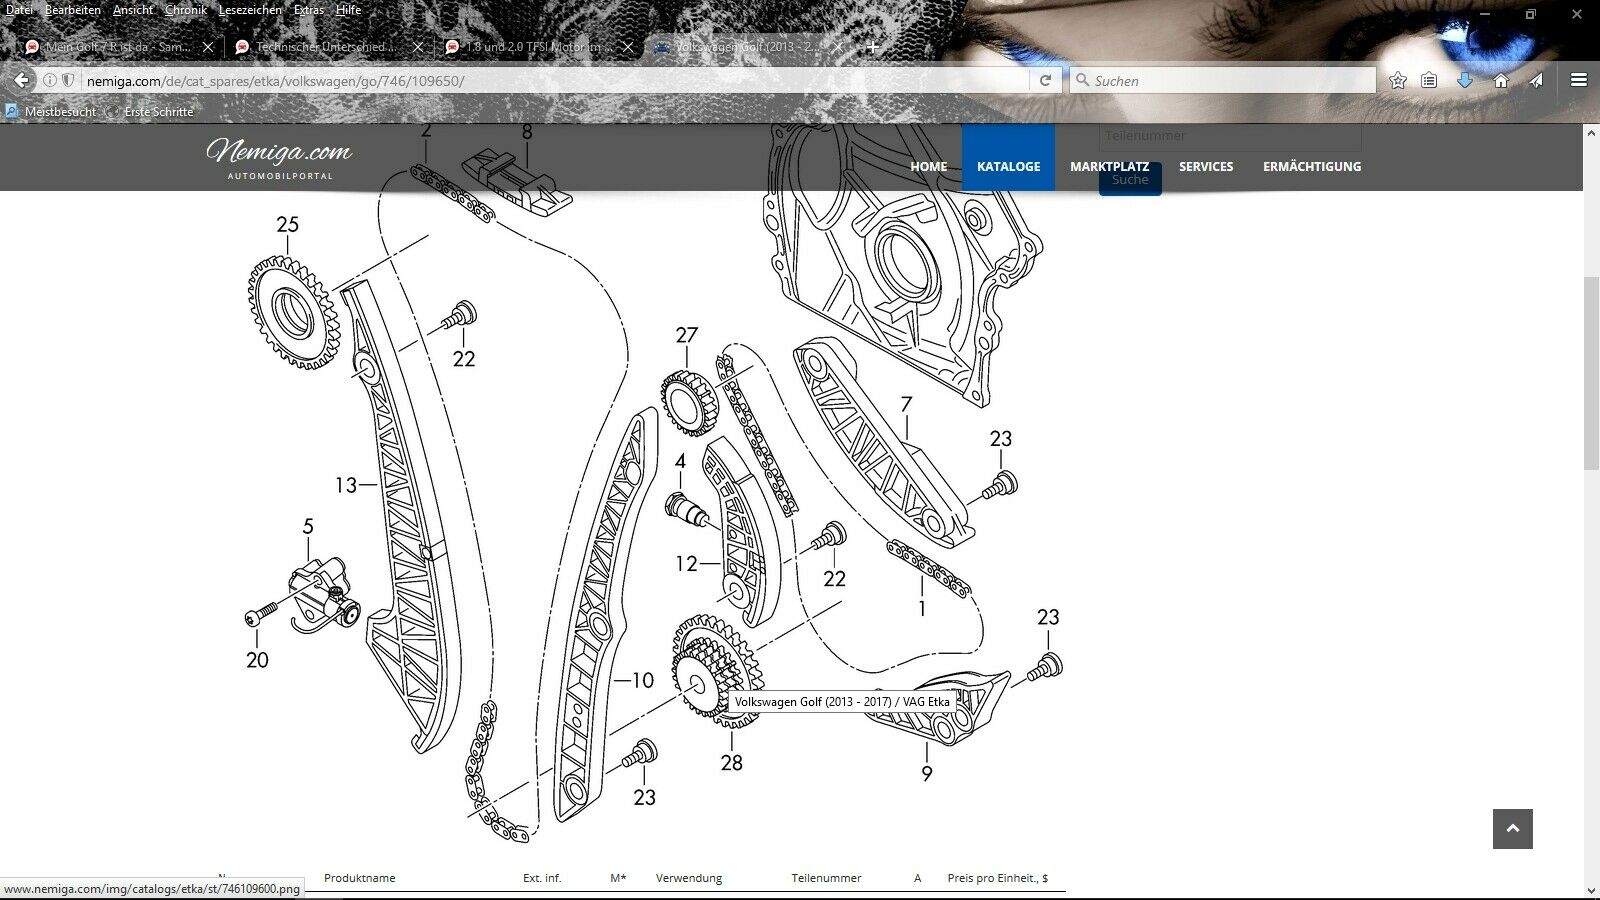Focus the Teilenummer input field
The height and width of the screenshot is (900, 1600).
tap(1230, 137)
